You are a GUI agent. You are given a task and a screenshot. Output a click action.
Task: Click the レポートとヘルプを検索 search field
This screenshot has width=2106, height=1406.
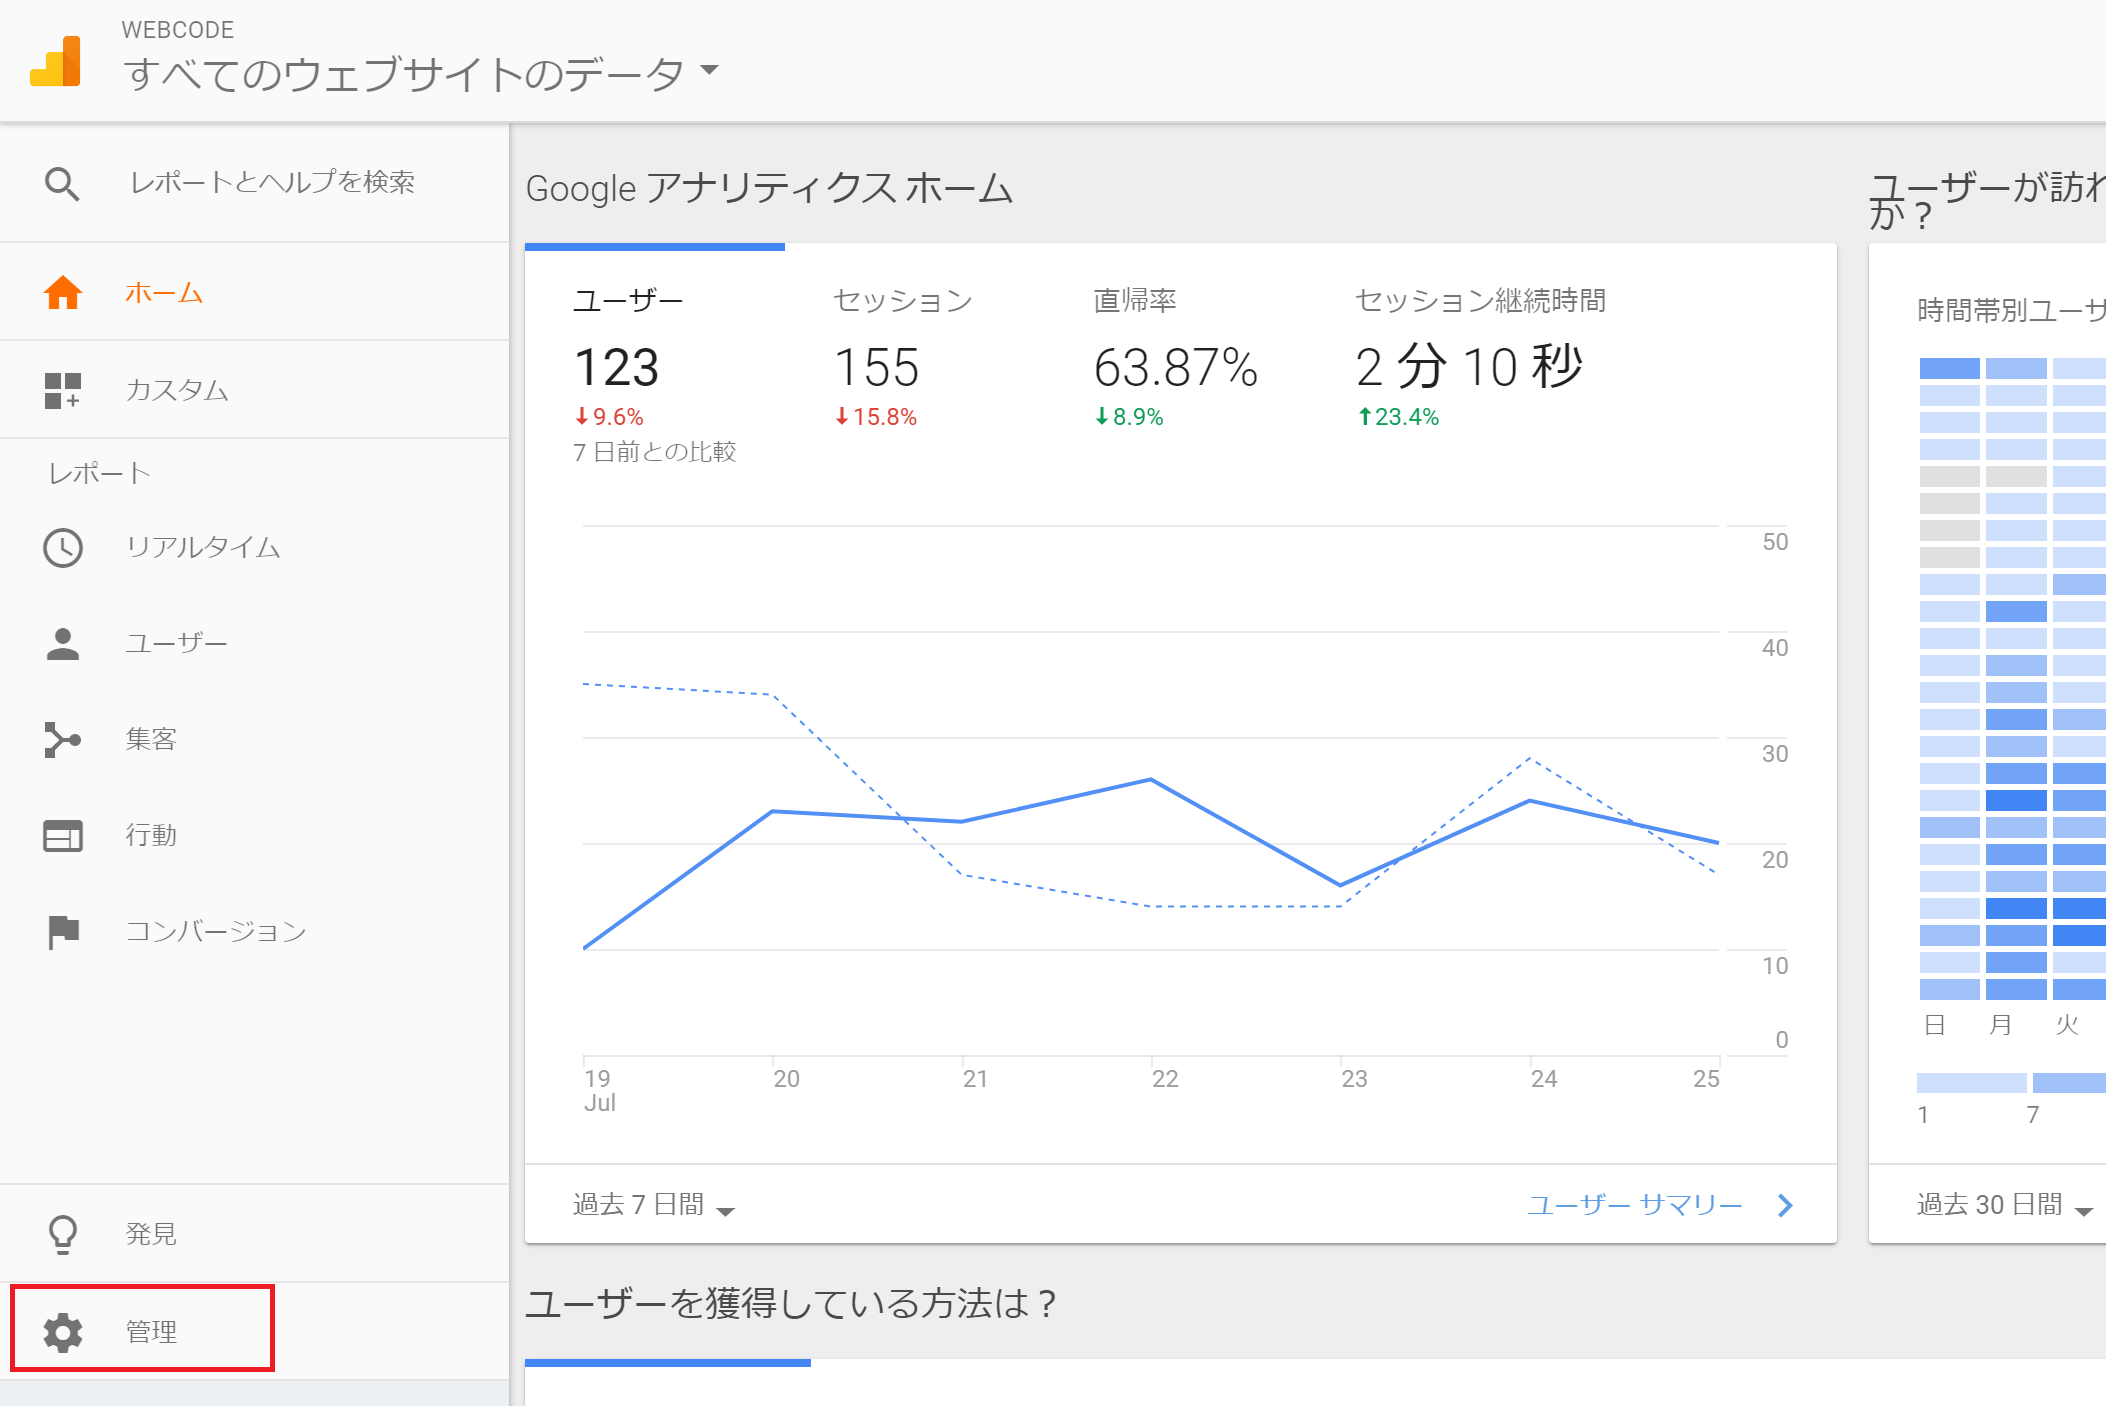(272, 182)
